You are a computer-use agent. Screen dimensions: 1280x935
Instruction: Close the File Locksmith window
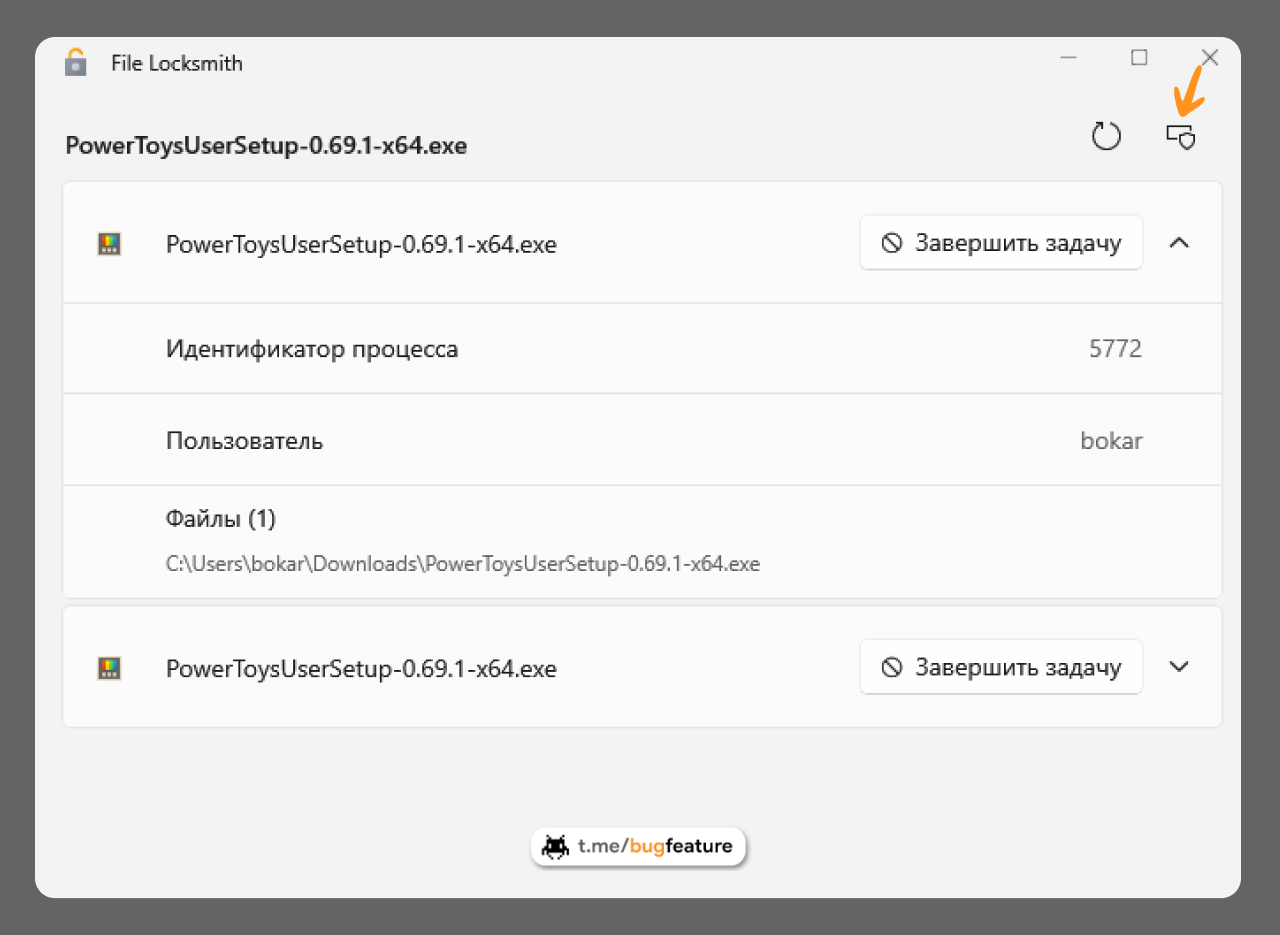tap(1210, 58)
